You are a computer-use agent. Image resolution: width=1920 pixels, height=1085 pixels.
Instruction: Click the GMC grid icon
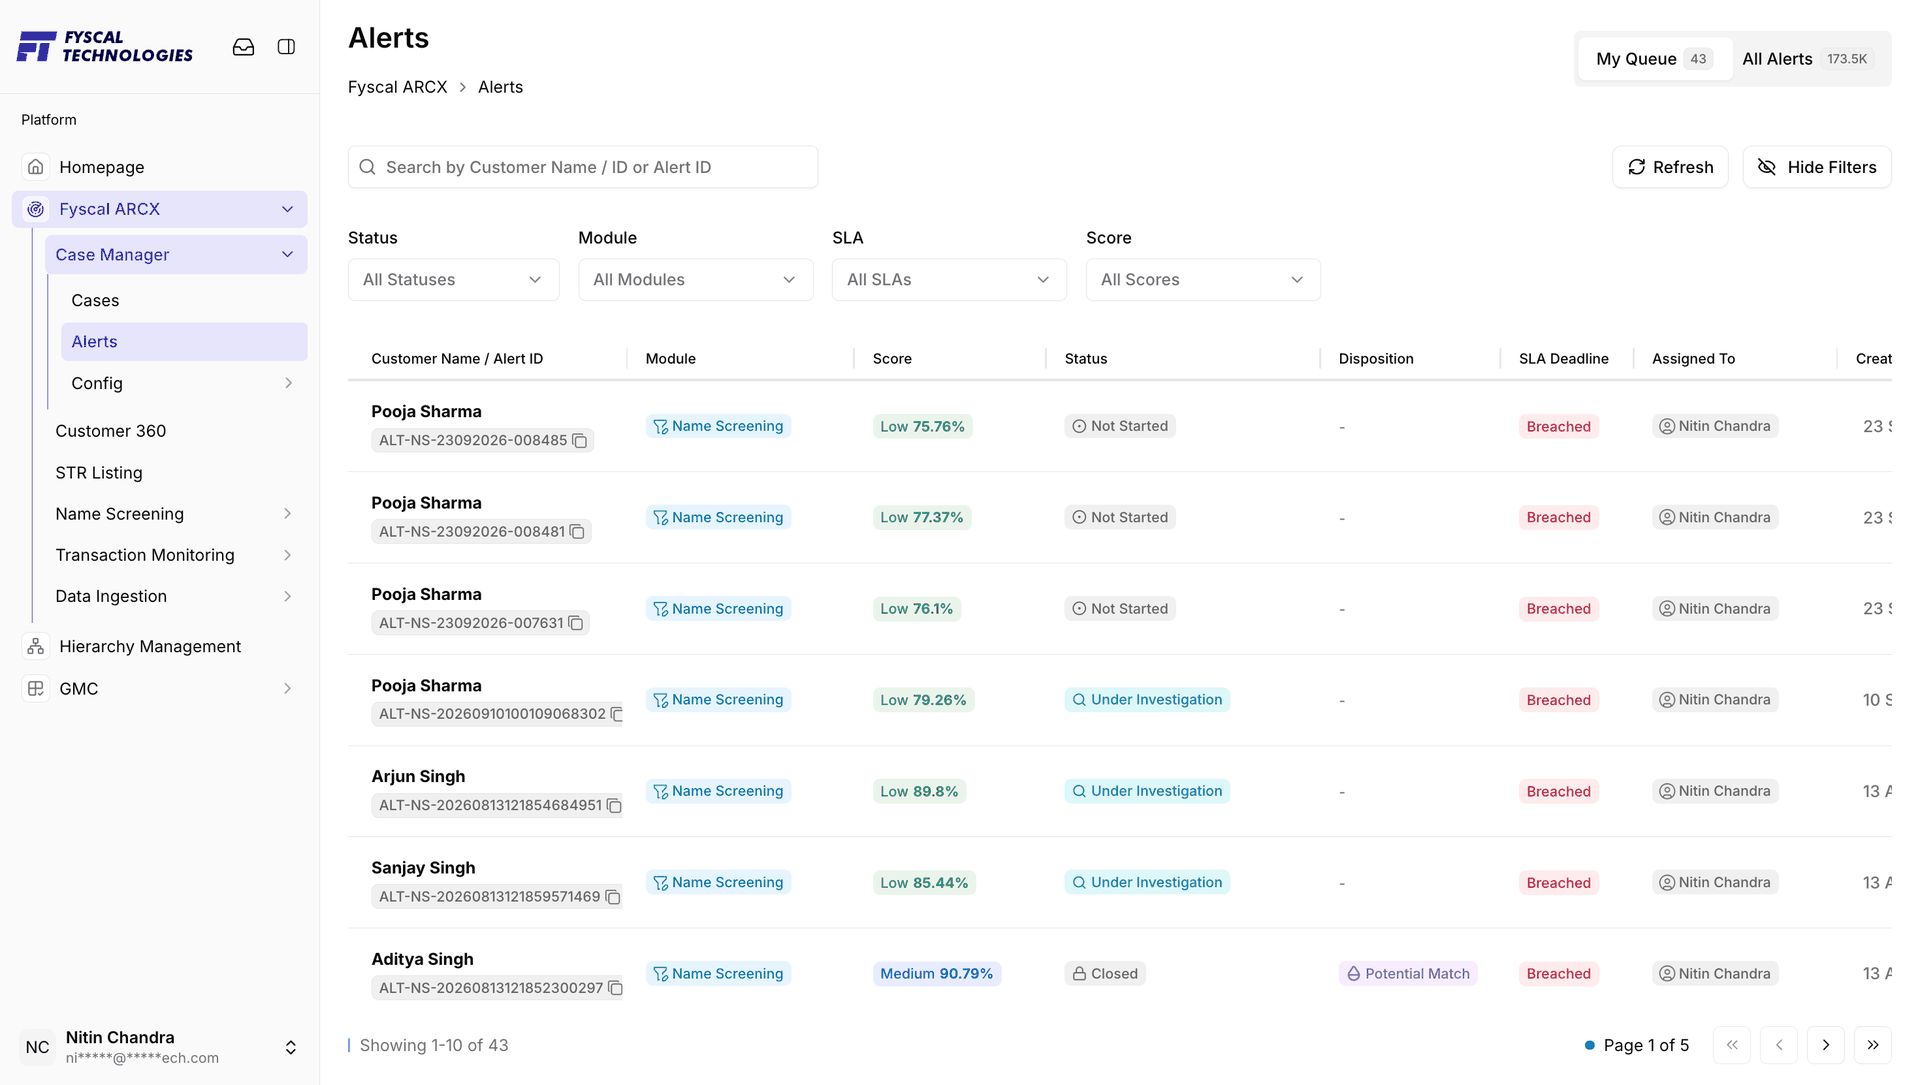pyautogui.click(x=36, y=689)
